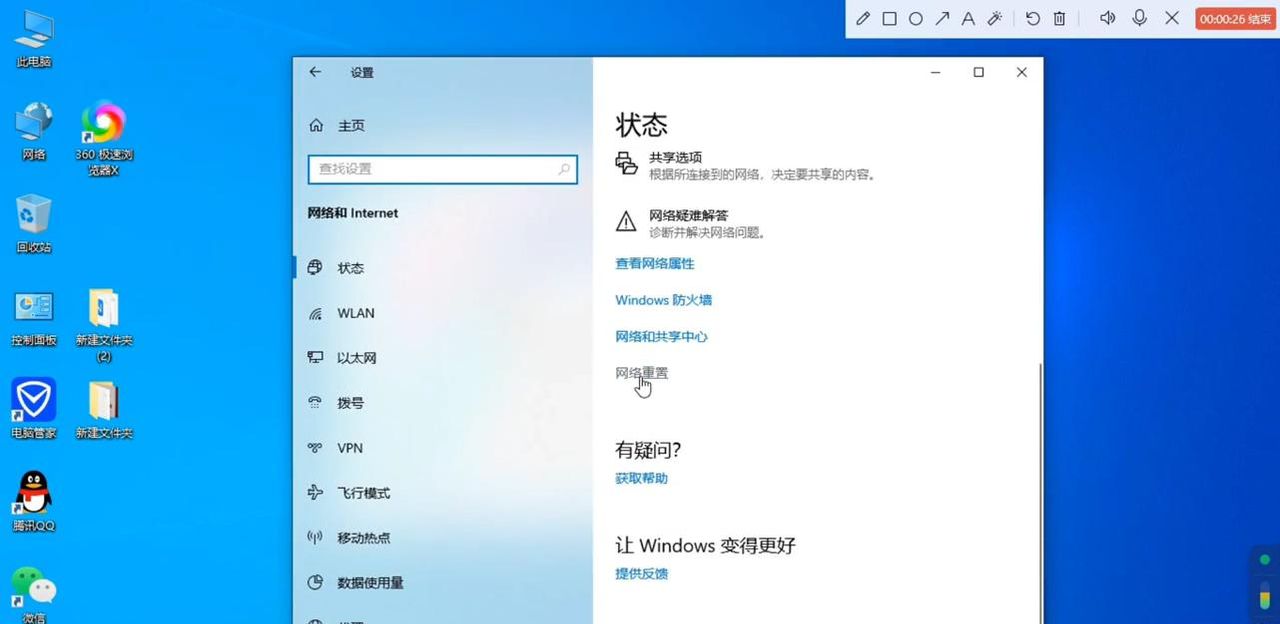Clear annotations with the trash icon
Image resolution: width=1280 pixels, height=624 pixels.
(x=1058, y=18)
